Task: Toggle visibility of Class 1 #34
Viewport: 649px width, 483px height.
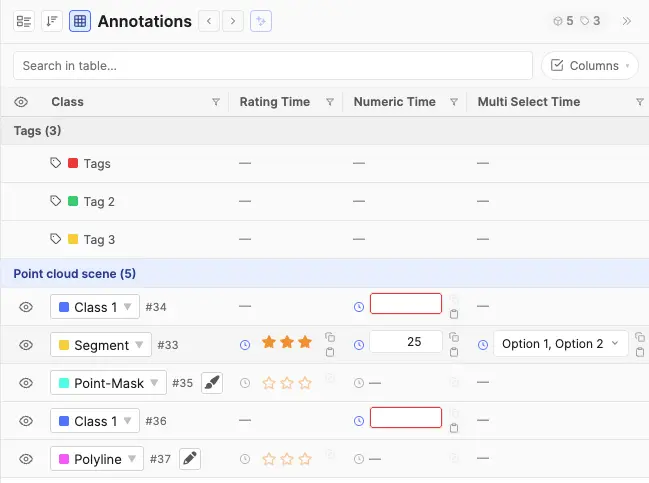Action: click(x=26, y=307)
